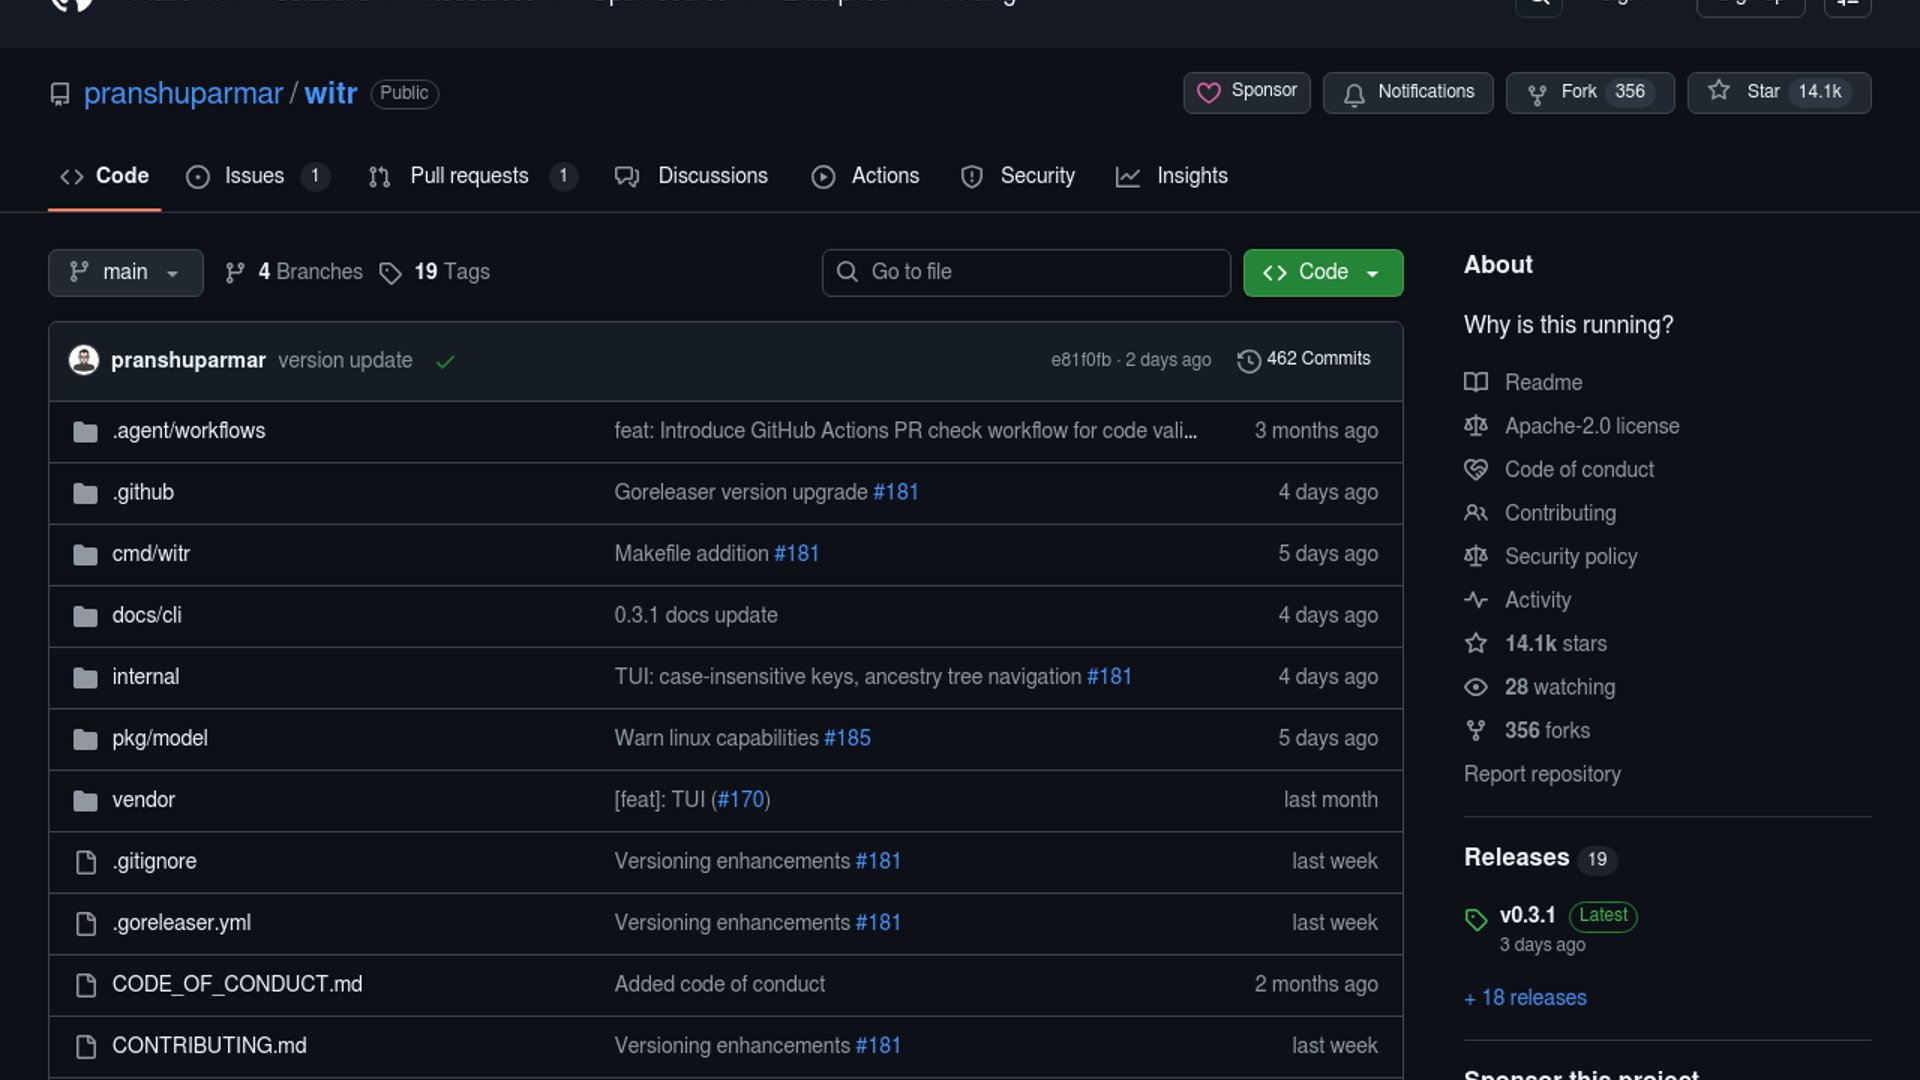
Task: Click the Fork icon button
Action: [1537, 94]
